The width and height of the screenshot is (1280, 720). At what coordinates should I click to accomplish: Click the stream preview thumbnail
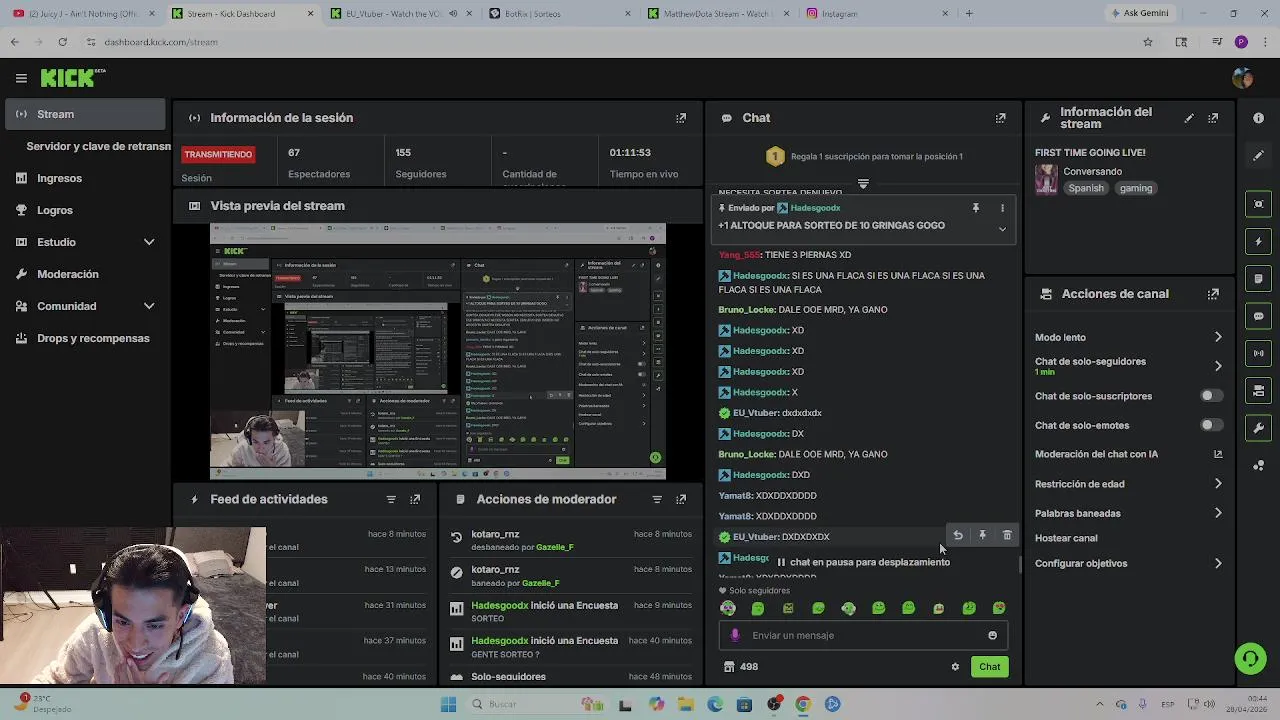pos(438,352)
